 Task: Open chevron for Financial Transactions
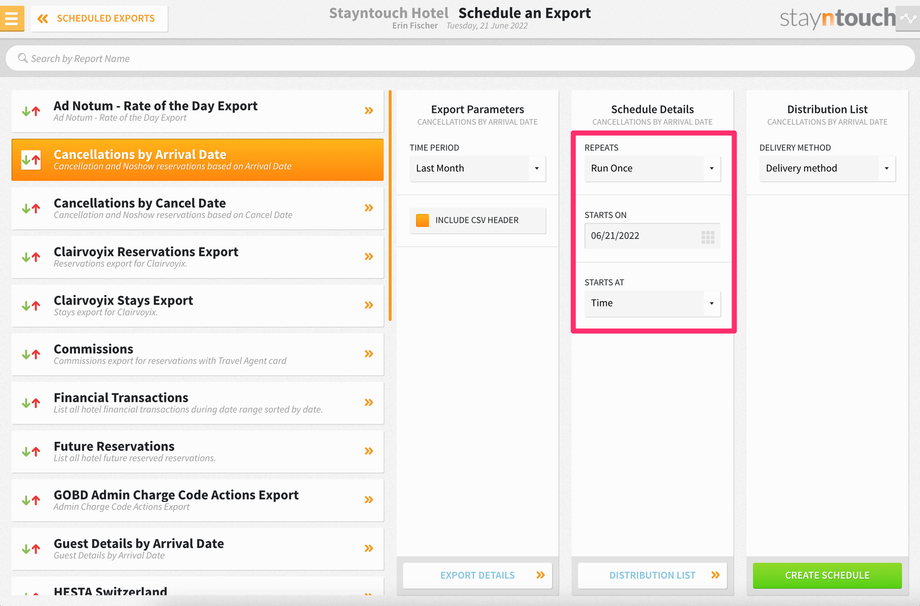[x=368, y=402]
